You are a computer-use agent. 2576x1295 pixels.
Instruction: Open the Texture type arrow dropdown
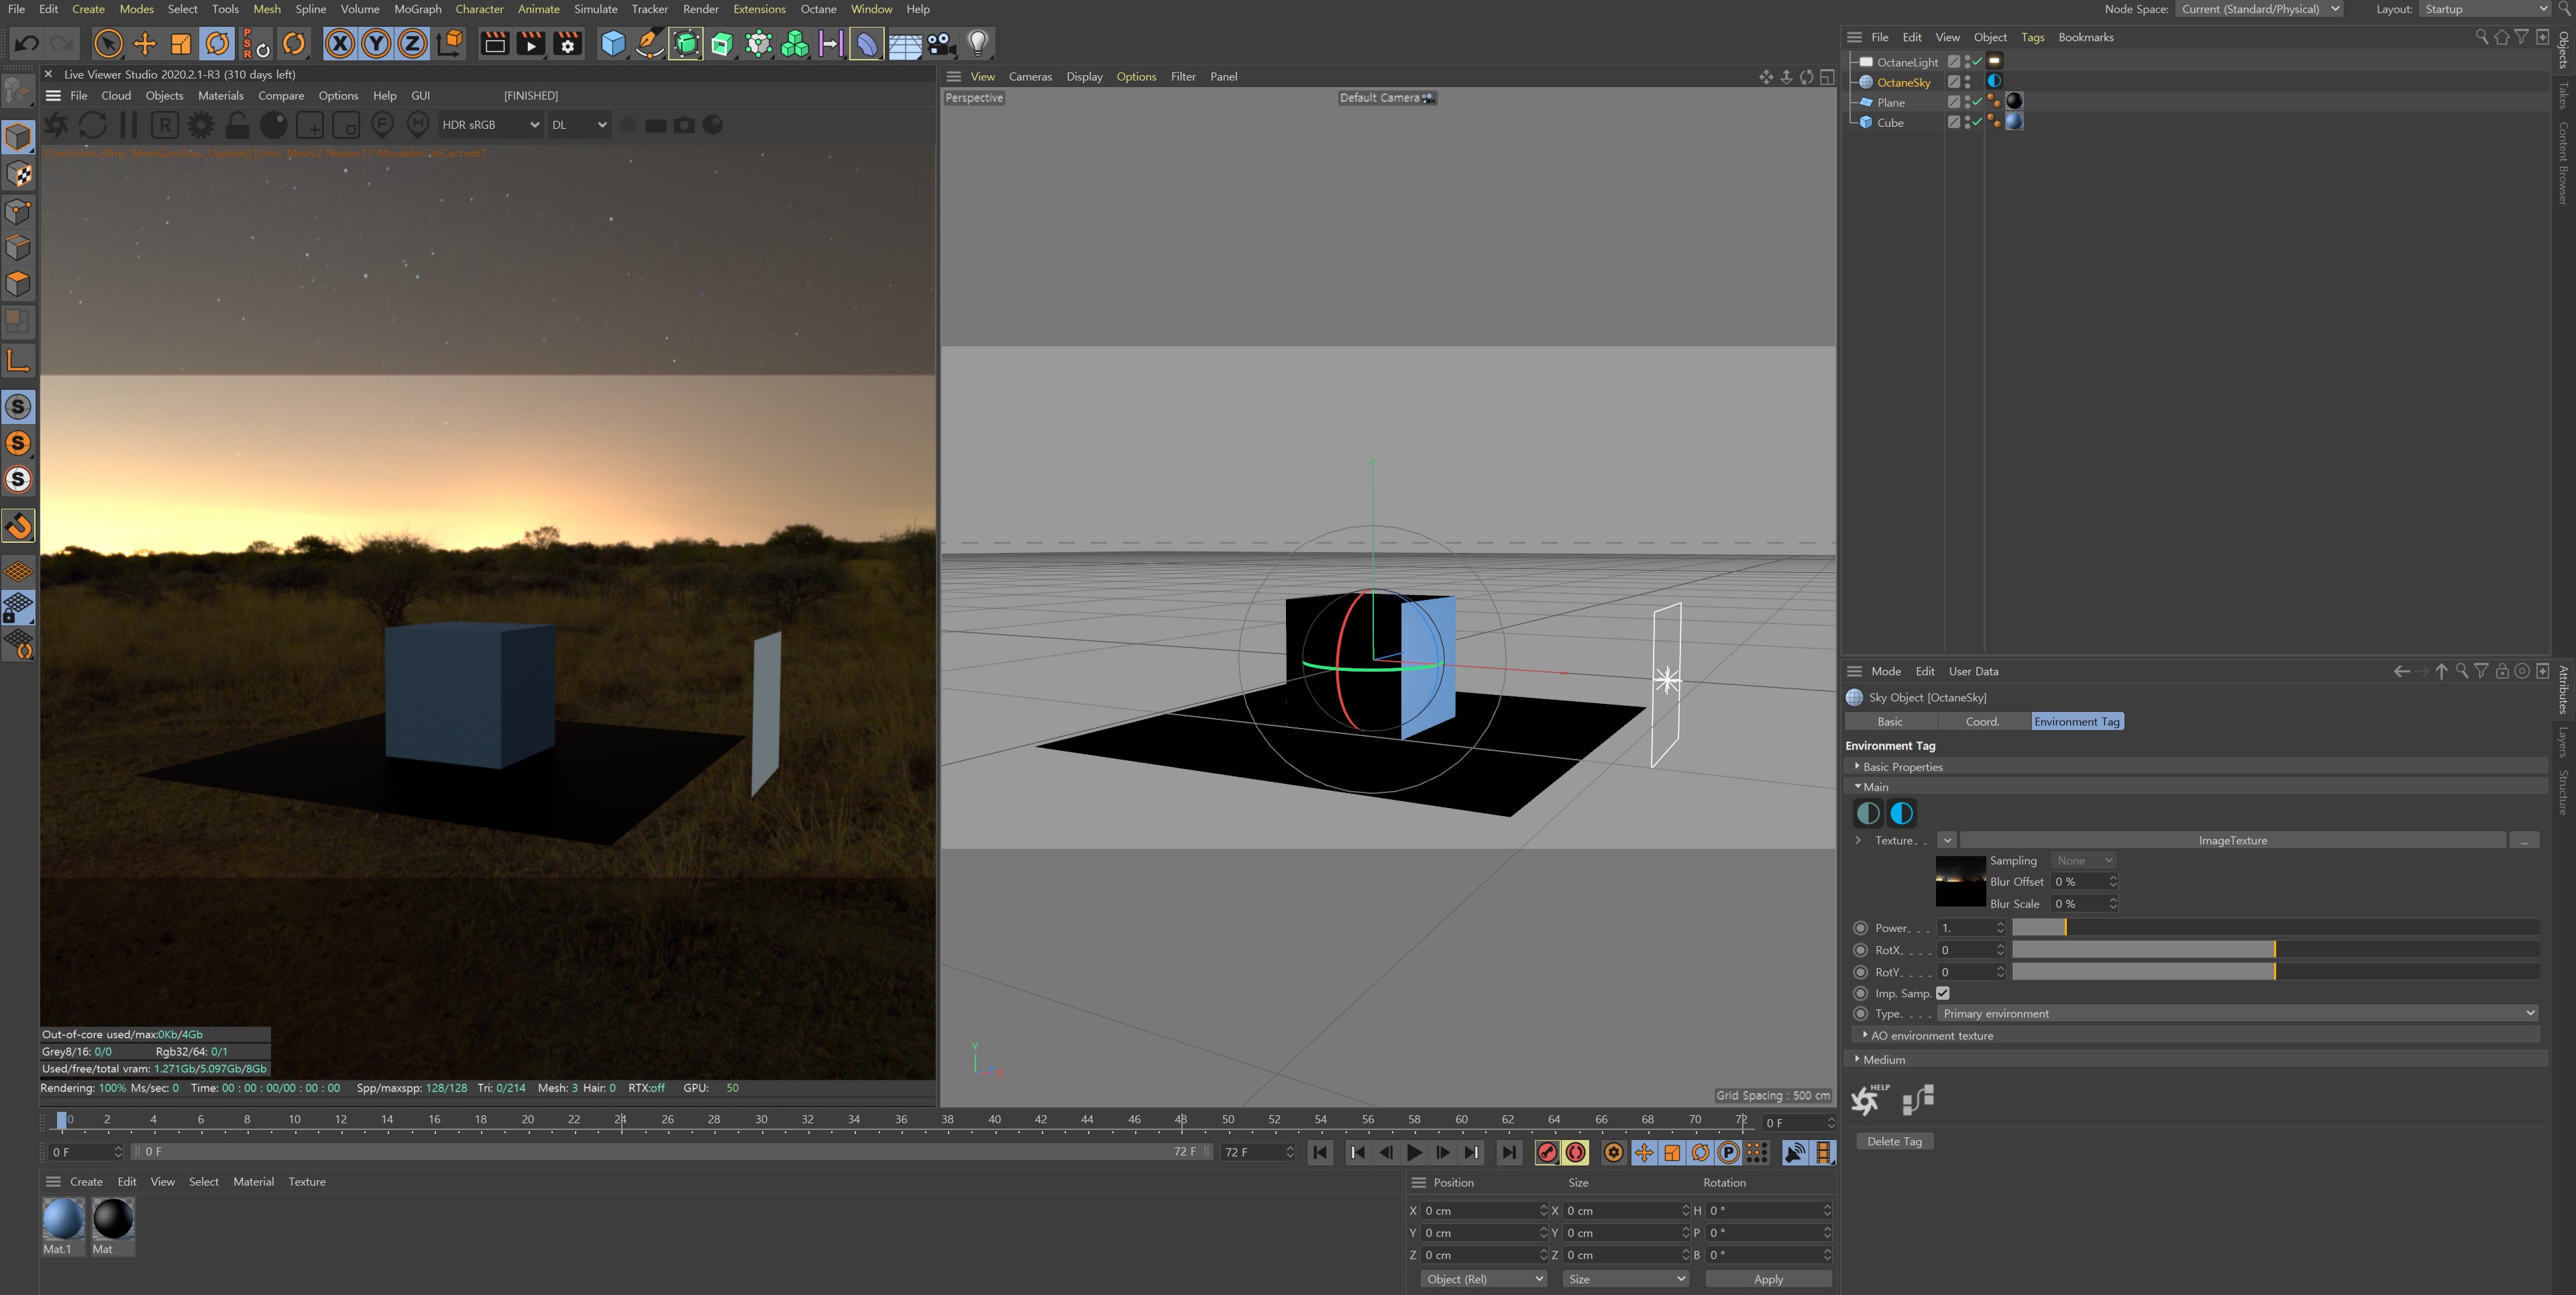[1947, 841]
